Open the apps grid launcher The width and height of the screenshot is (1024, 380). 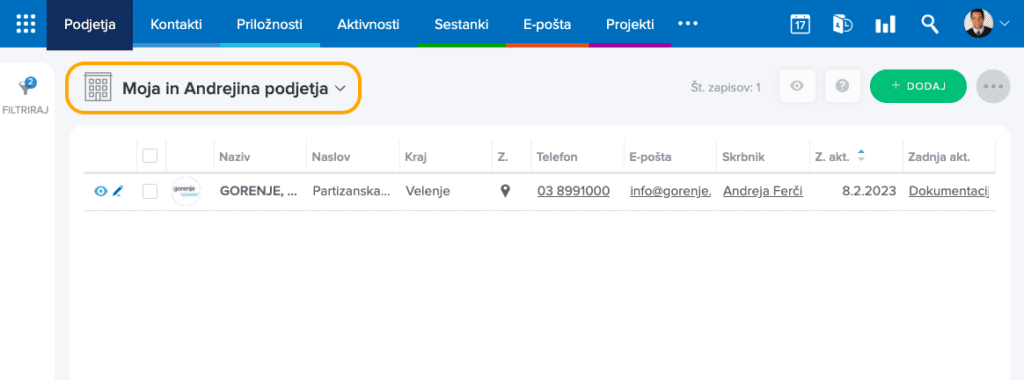click(25, 24)
